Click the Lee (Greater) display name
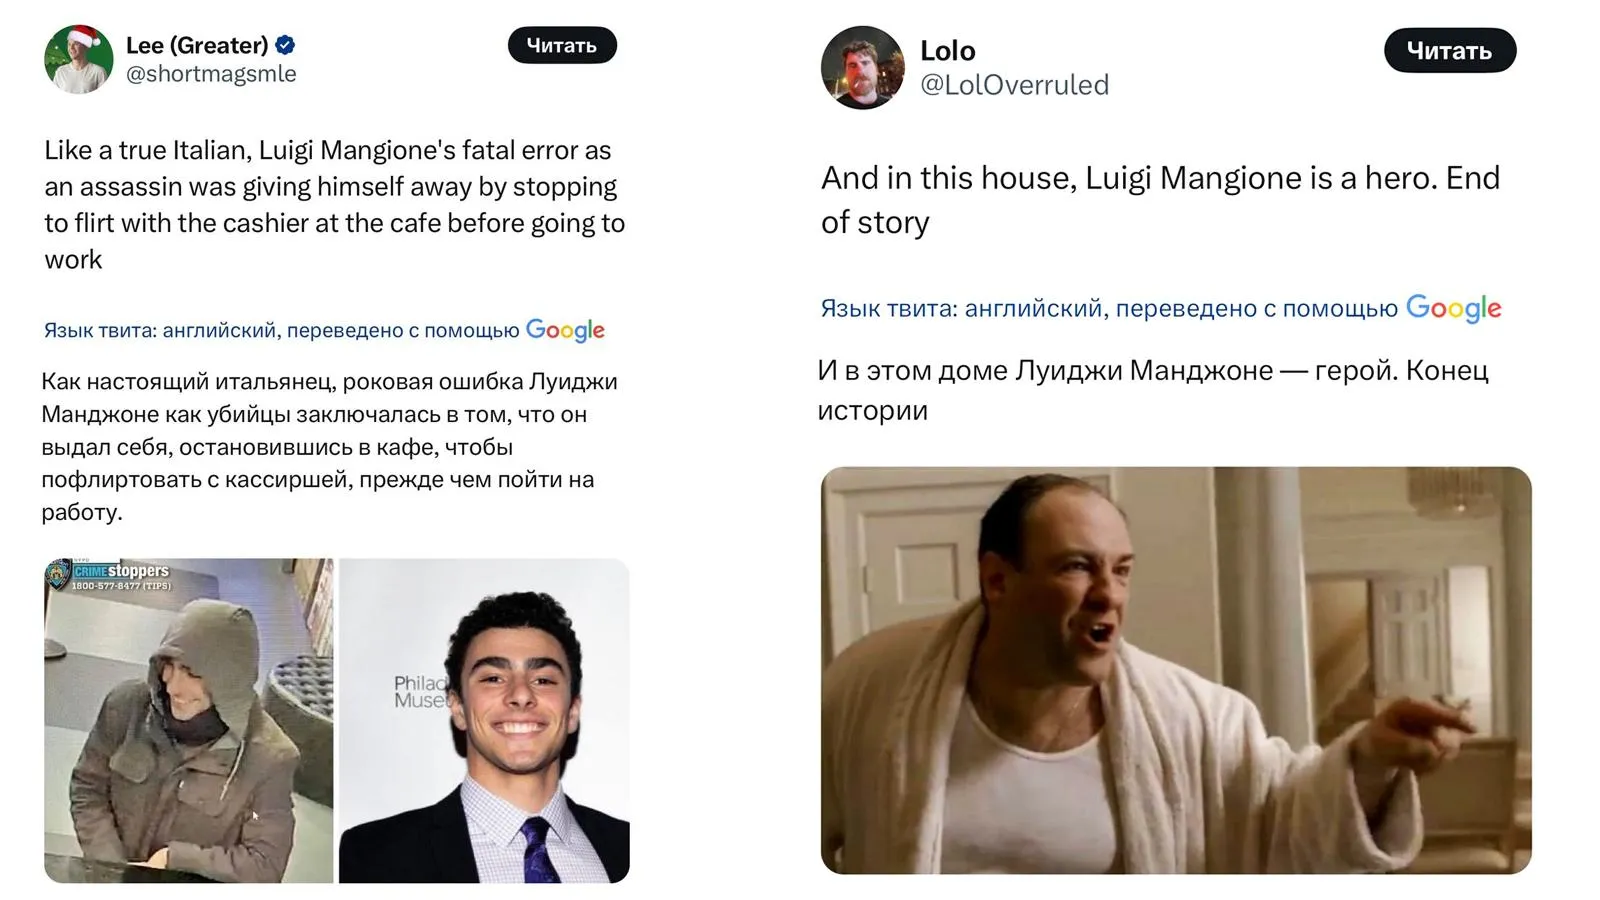The height and width of the screenshot is (900, 1600). (197, 45)
